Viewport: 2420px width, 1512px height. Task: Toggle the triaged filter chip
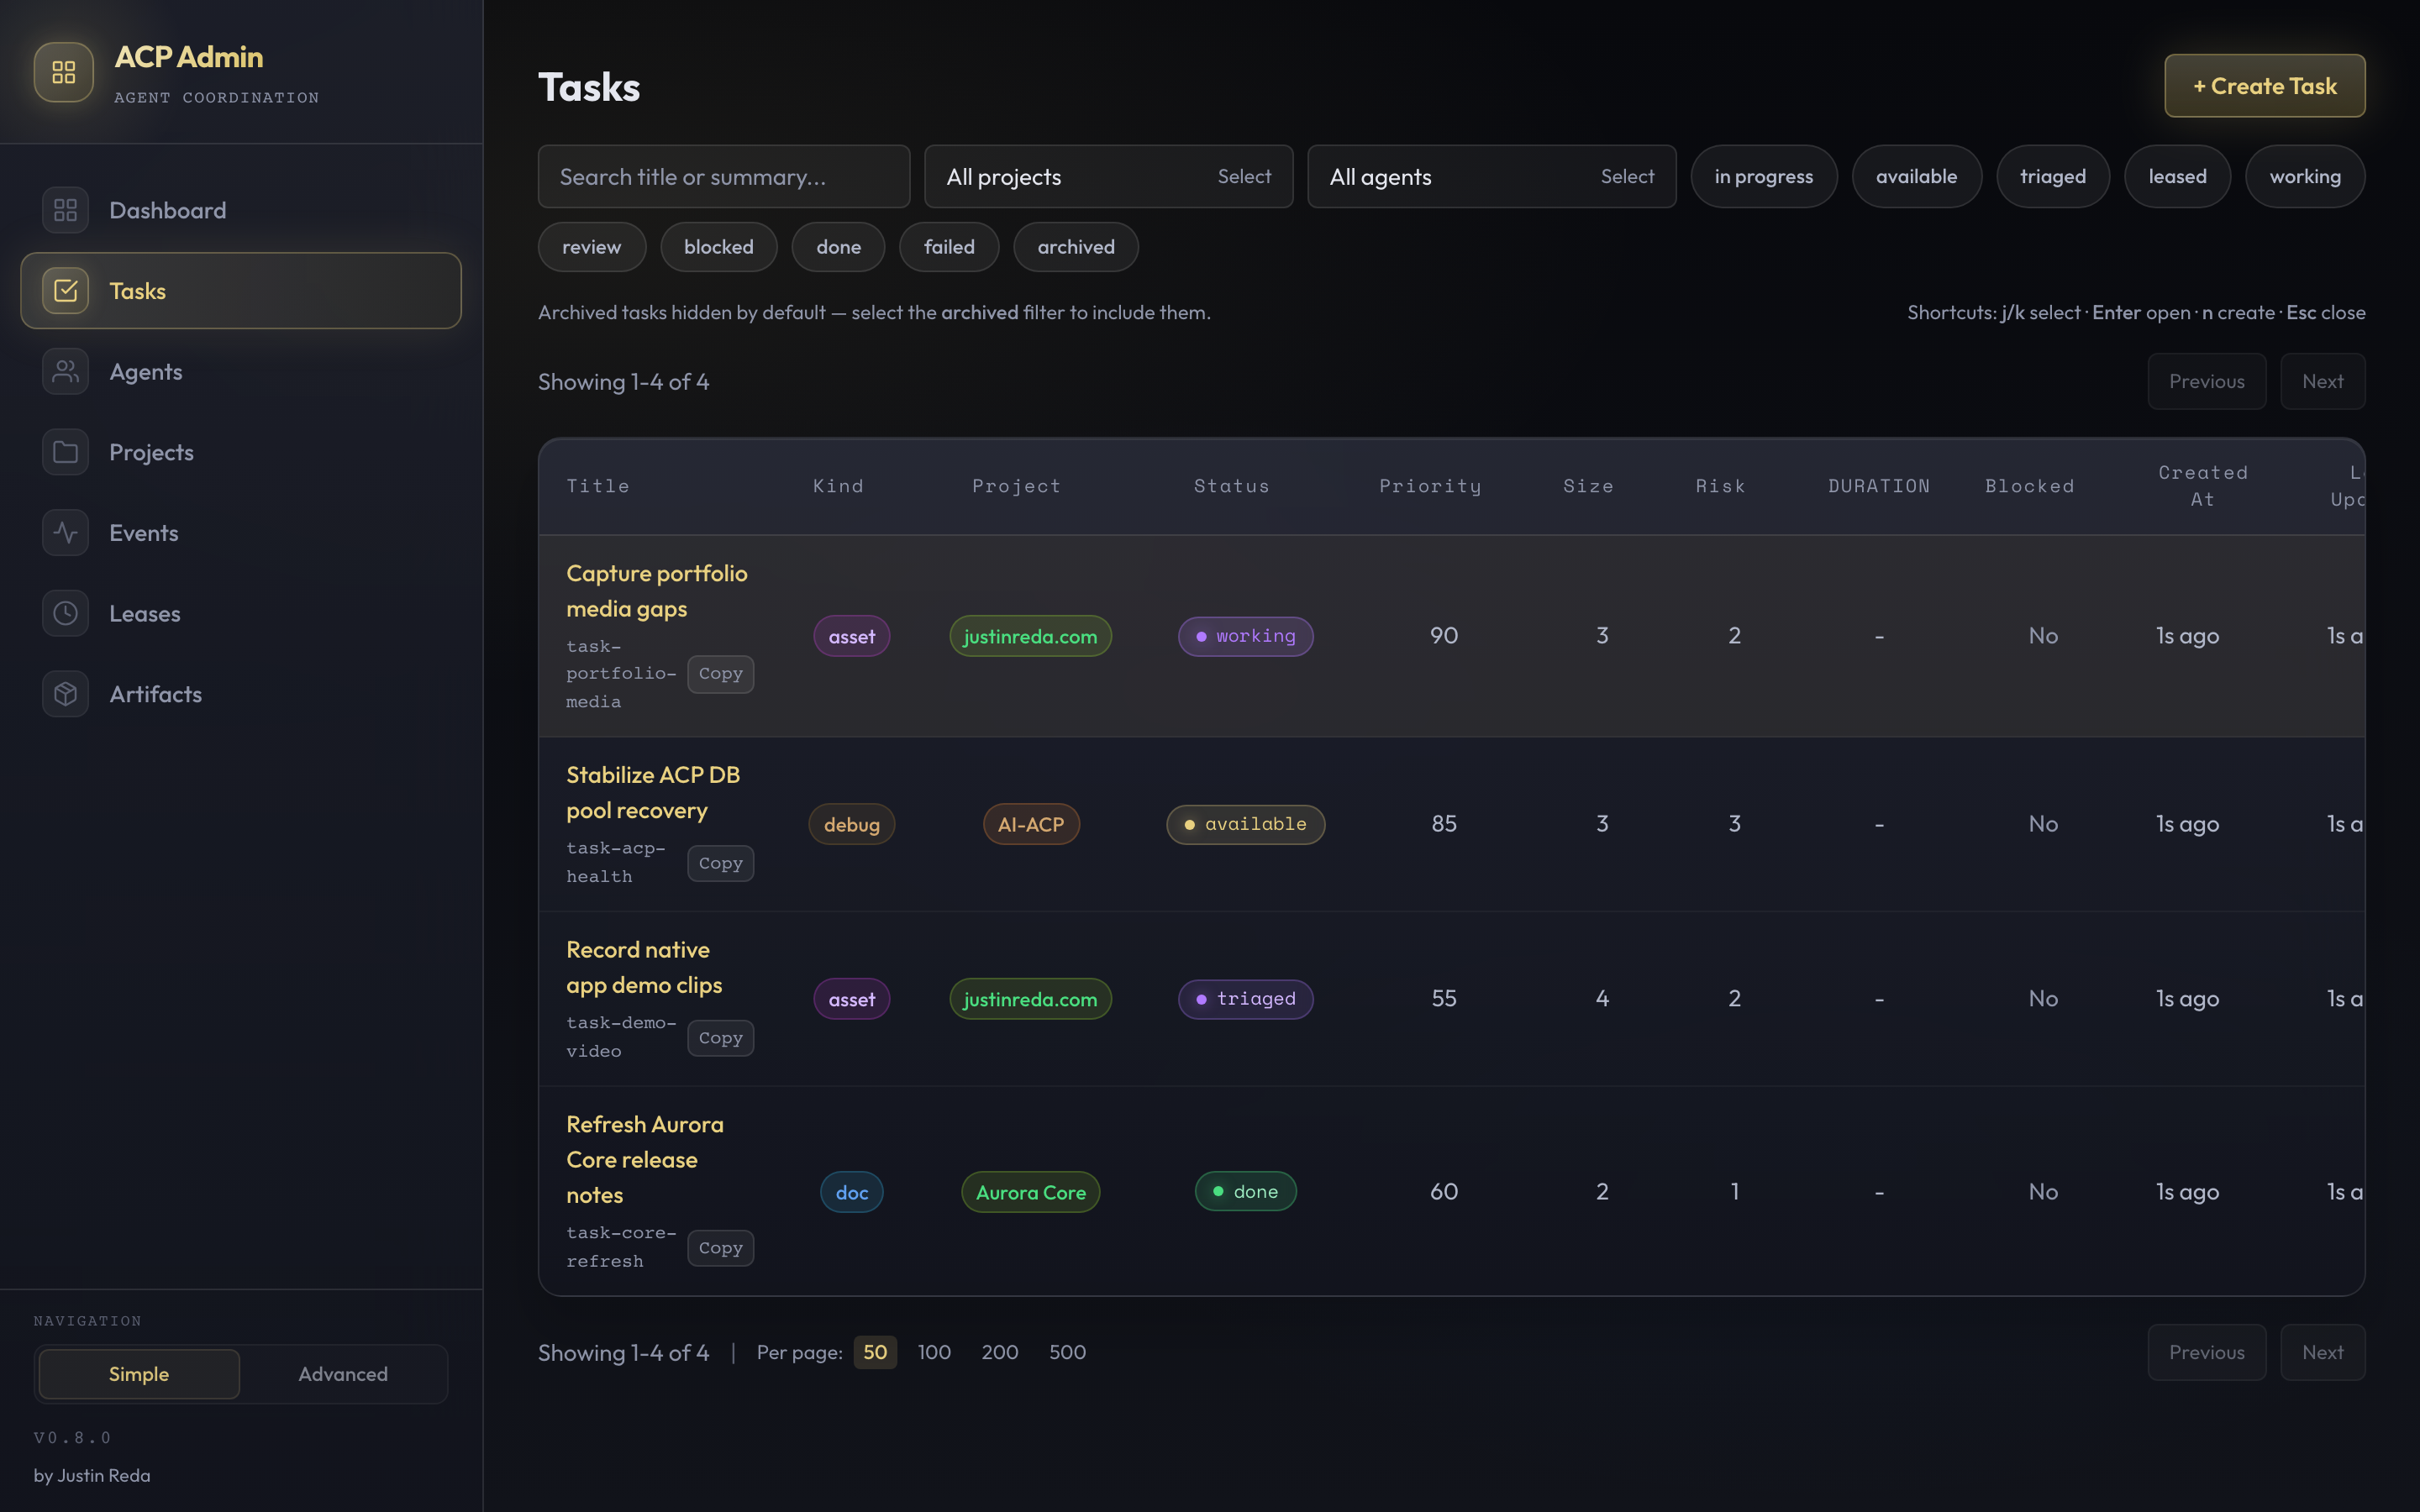point(2052,176)
